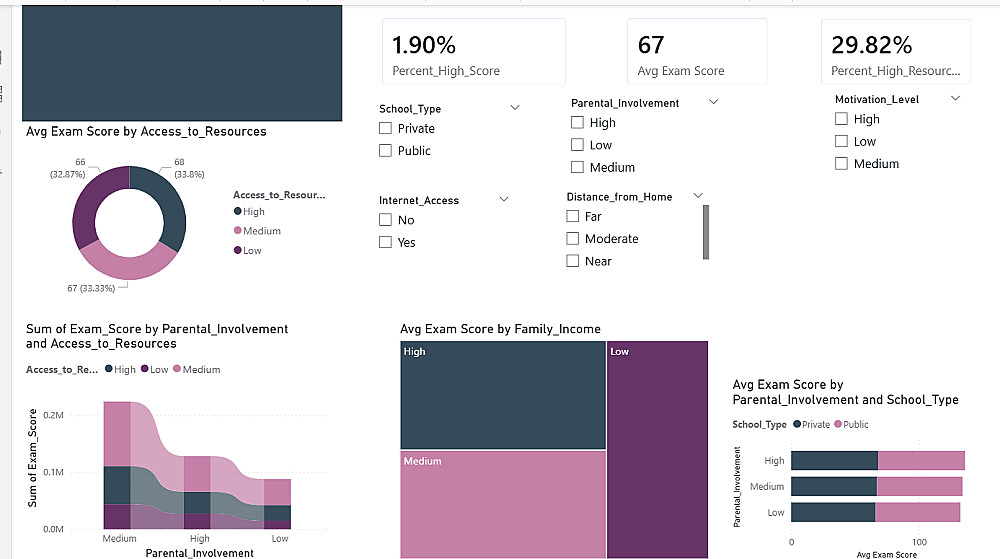Select the Percent_High_Score card
The image size is (1000, 559).
coord(473,52)
